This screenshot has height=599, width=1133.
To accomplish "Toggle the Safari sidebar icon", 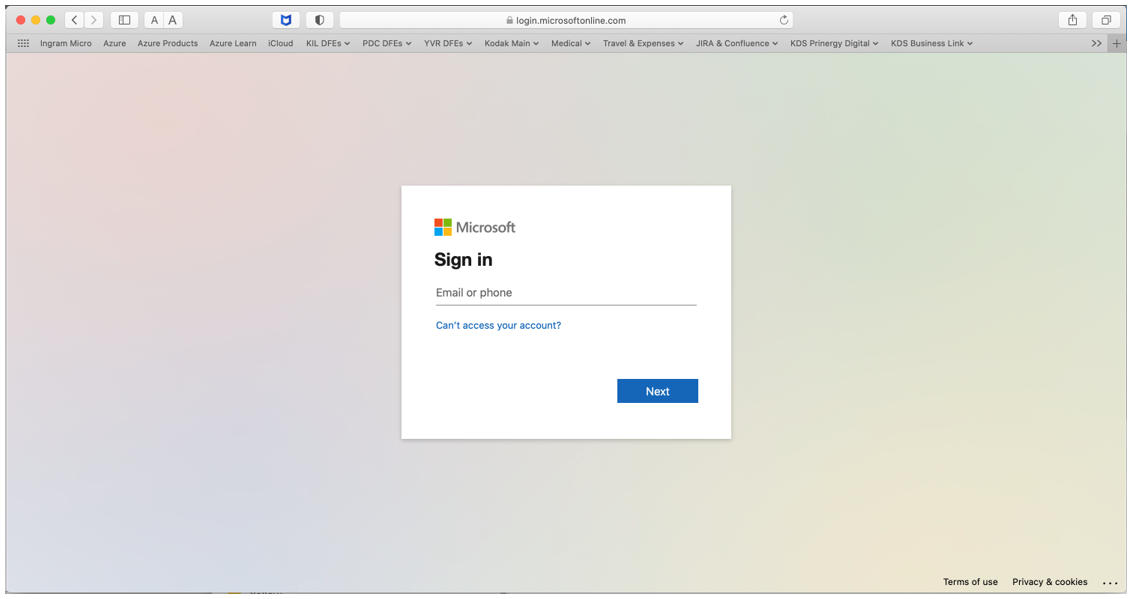I will 124,20.
